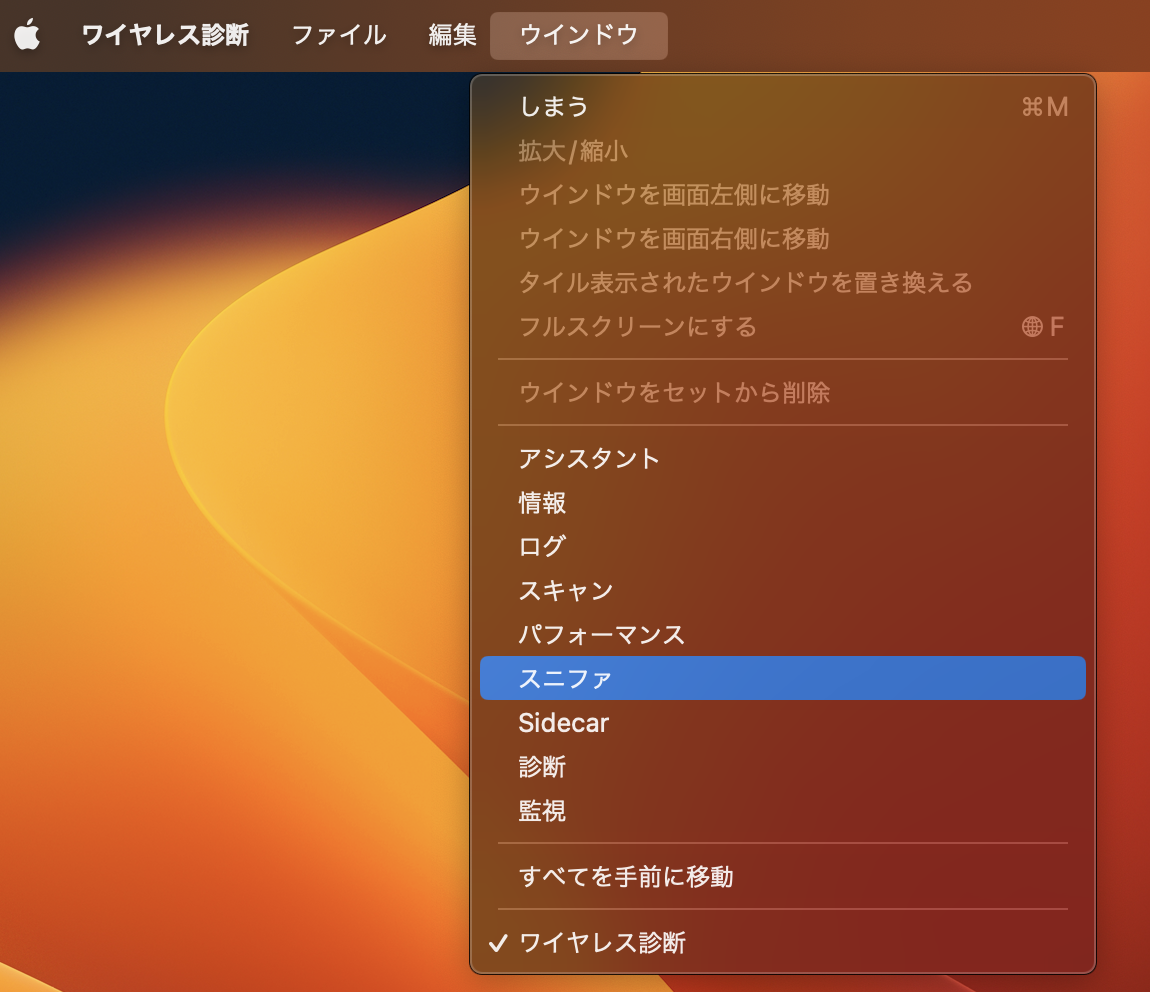Open the パフォーマンス window
Image resolution: width=1150 pixels, height=992 pixels.
point(602,634)
